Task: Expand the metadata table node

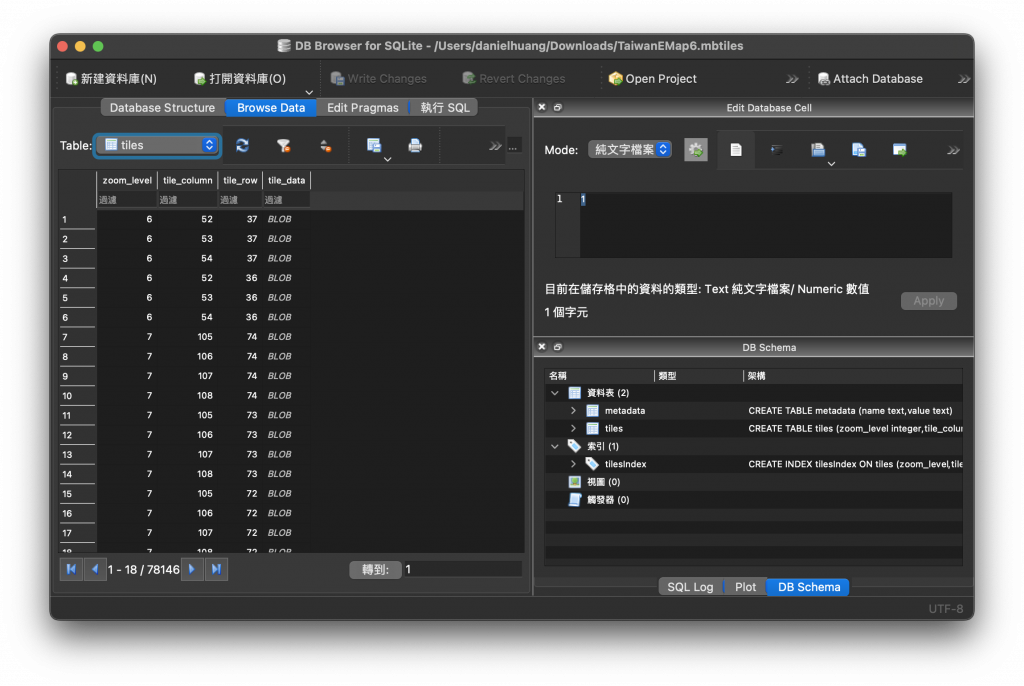Action: (573, 410)
